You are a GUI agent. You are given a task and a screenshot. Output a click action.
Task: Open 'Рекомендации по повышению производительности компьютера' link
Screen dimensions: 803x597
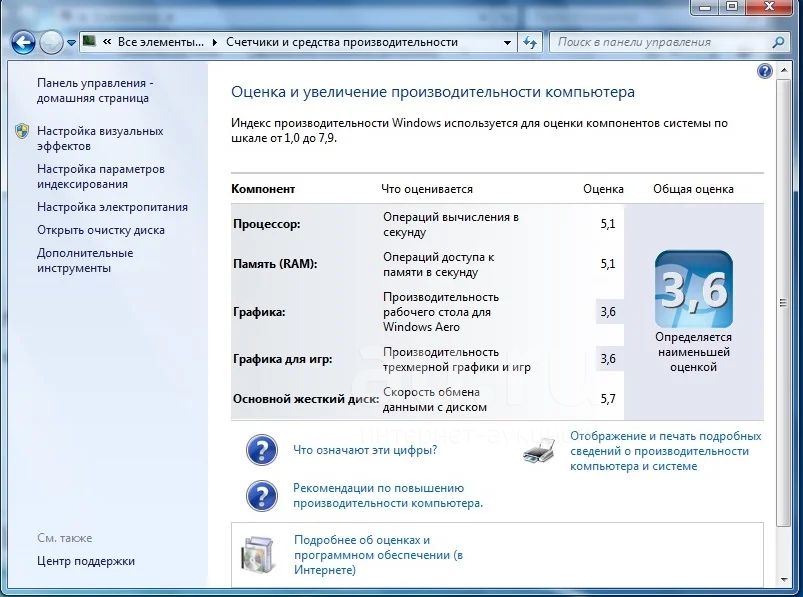click(x=388, y=496)
